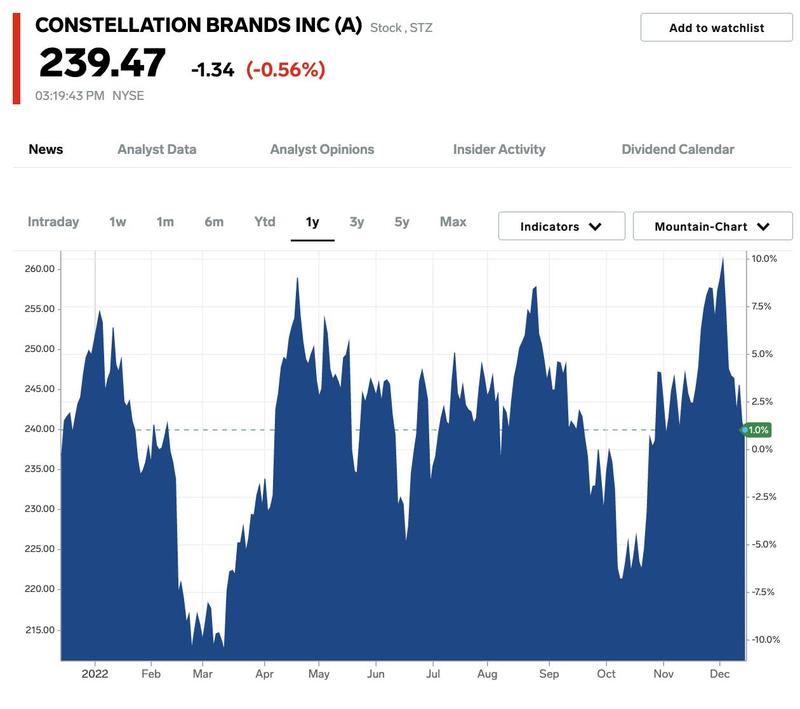Select Ytd chart range
The image size is (800, 709).
click(x=264, y=222)
